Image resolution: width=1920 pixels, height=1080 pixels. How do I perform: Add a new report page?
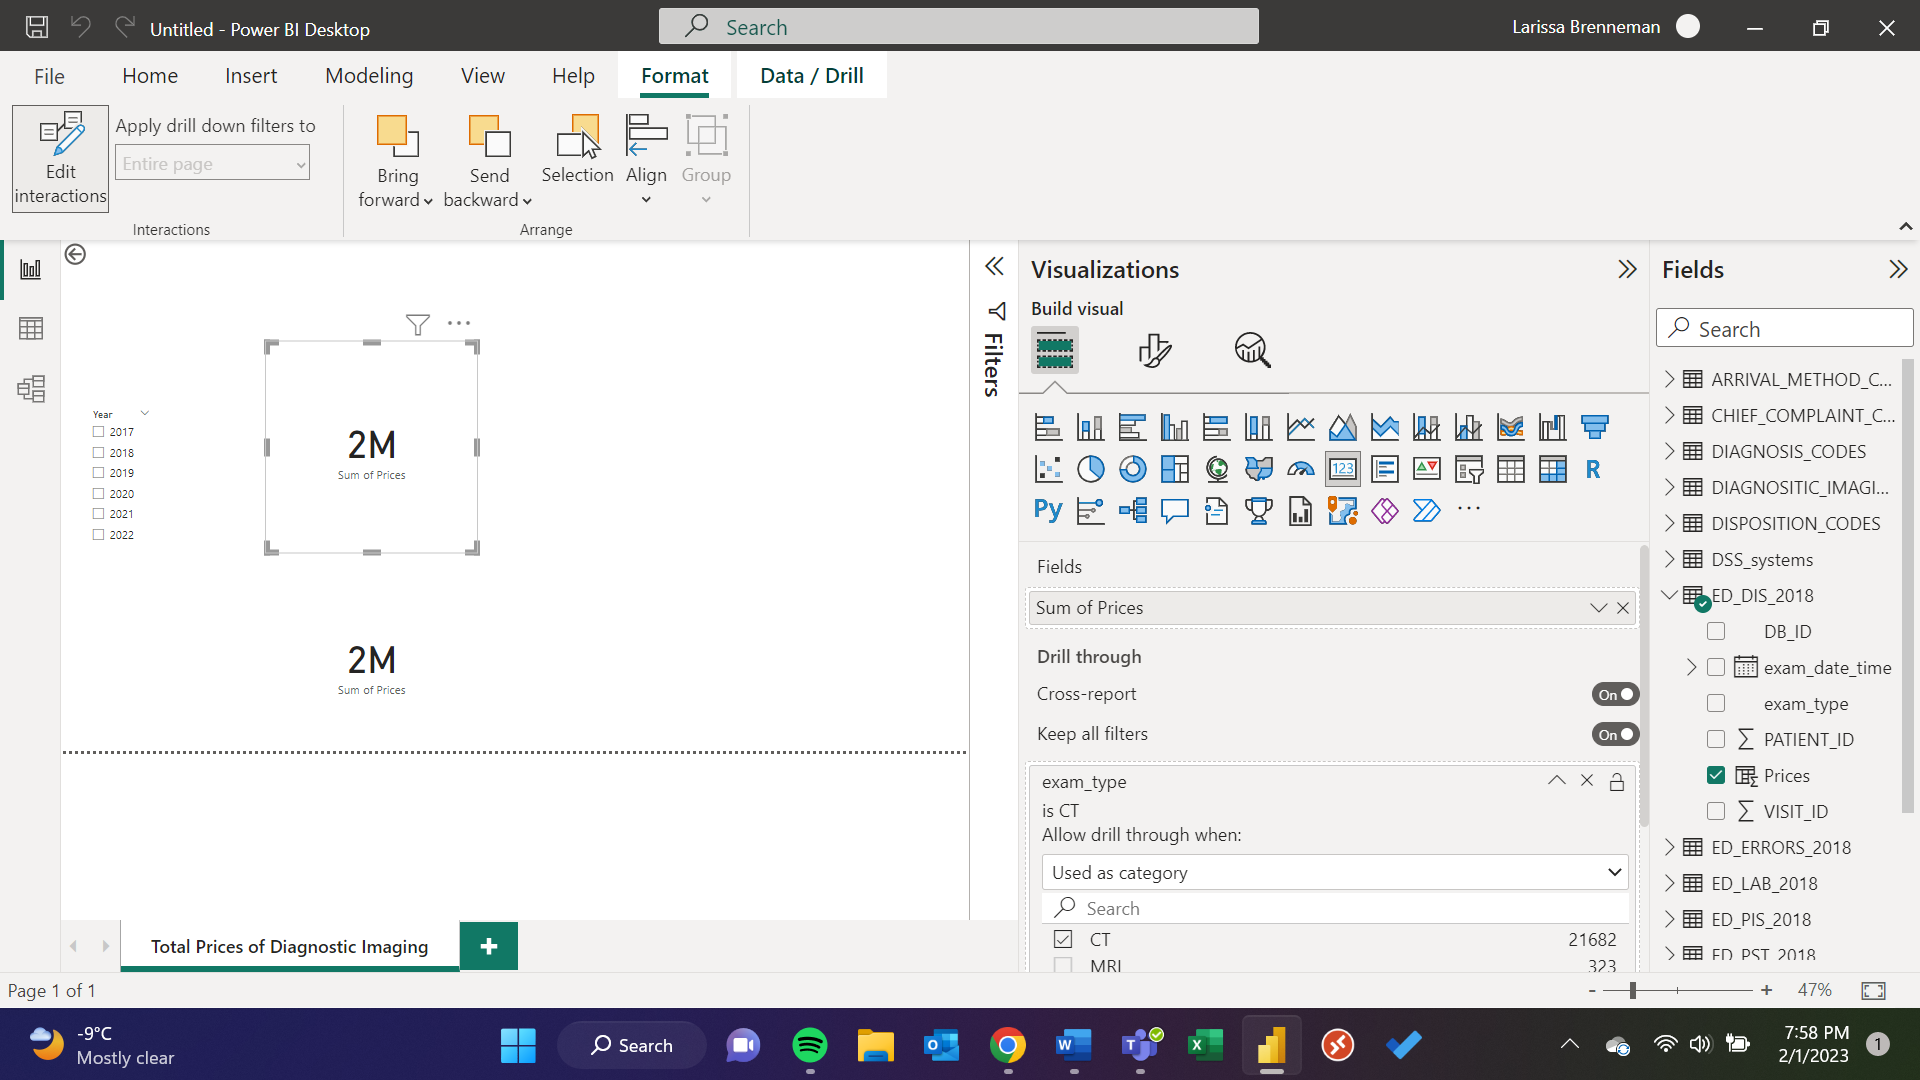(489, 946)
